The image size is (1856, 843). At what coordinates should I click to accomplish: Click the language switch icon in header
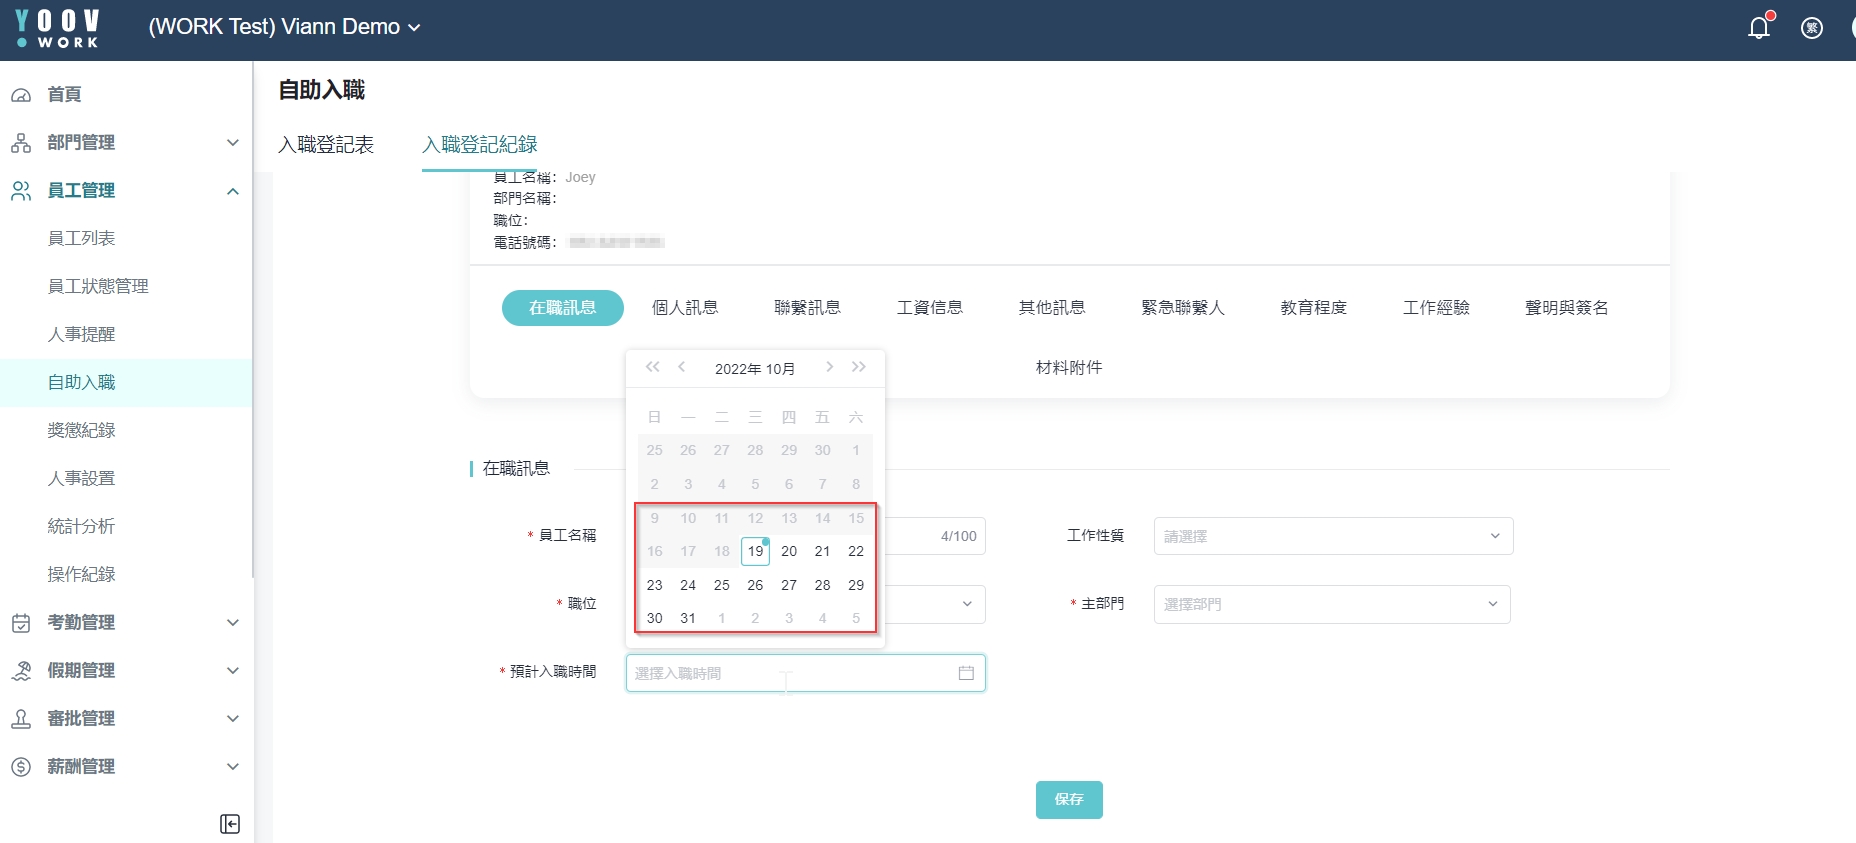coord(1811,28)
